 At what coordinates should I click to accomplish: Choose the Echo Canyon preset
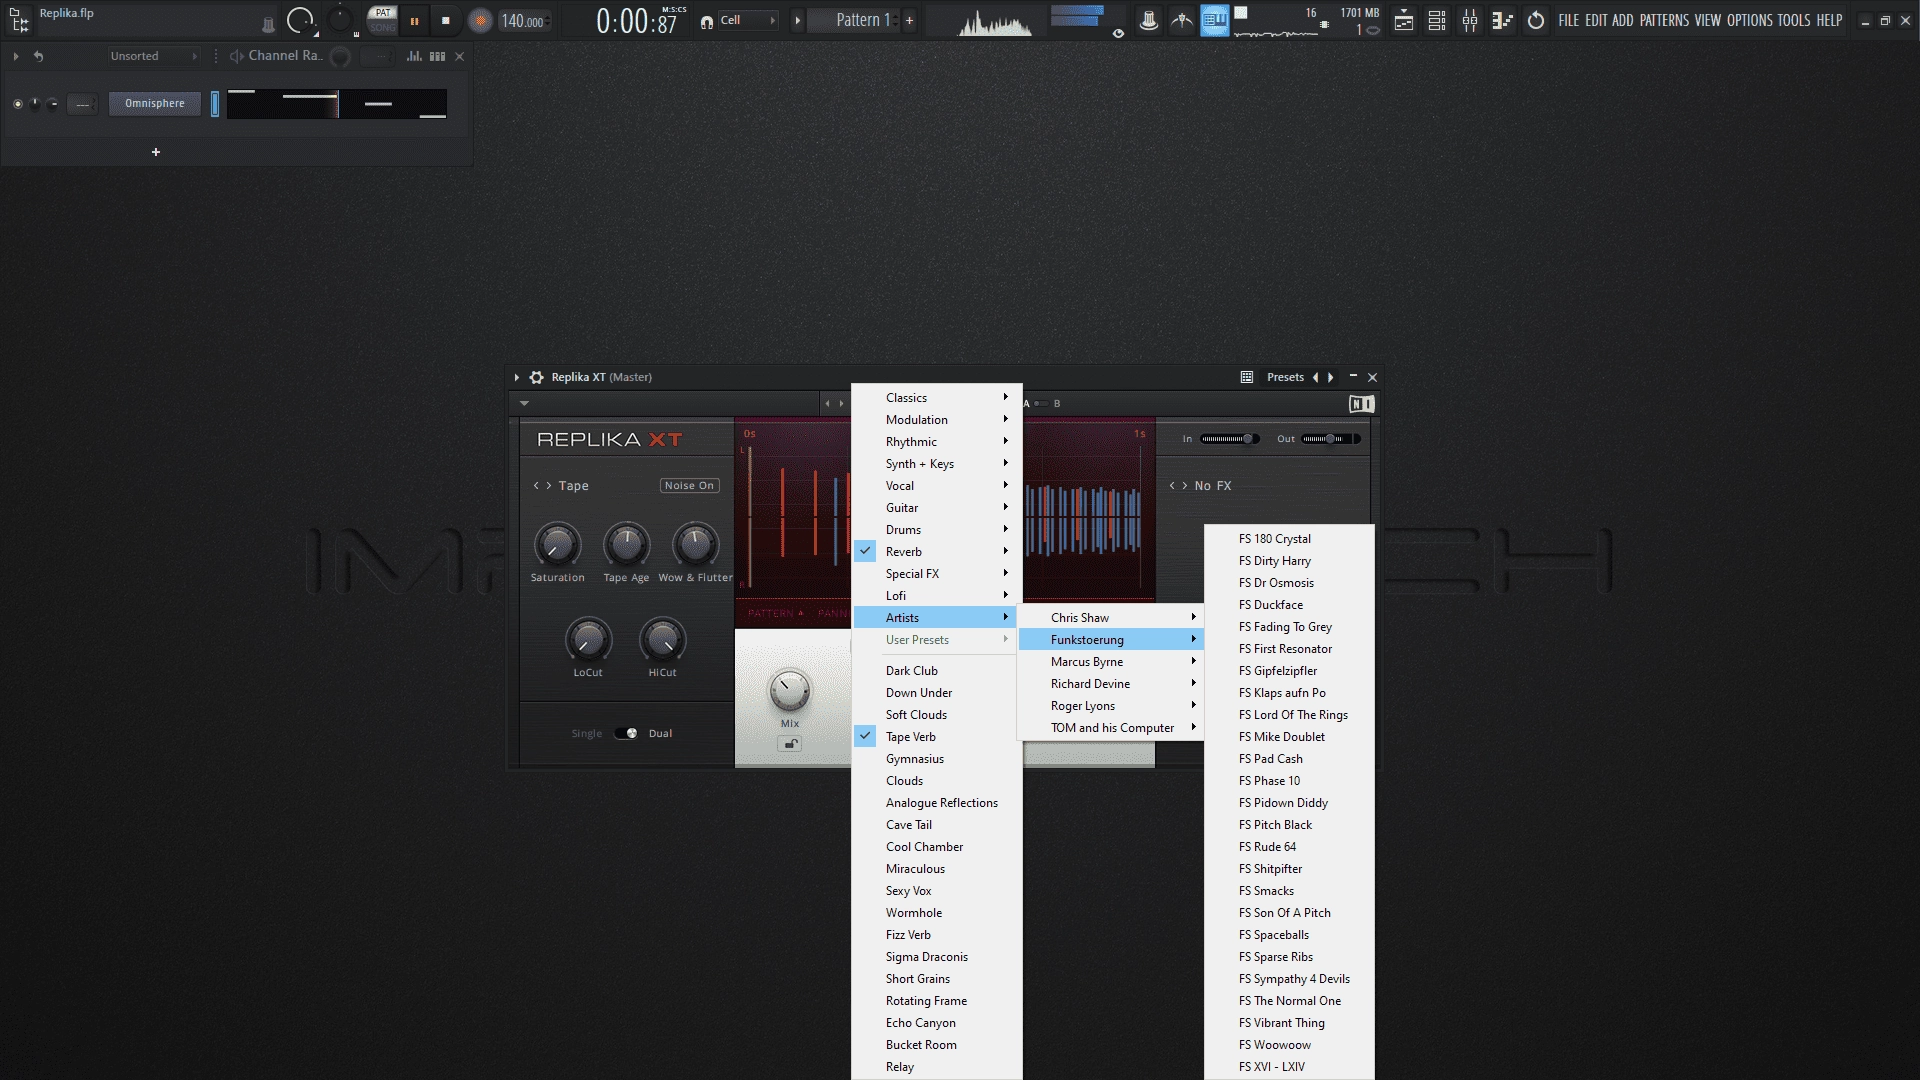937,1022
